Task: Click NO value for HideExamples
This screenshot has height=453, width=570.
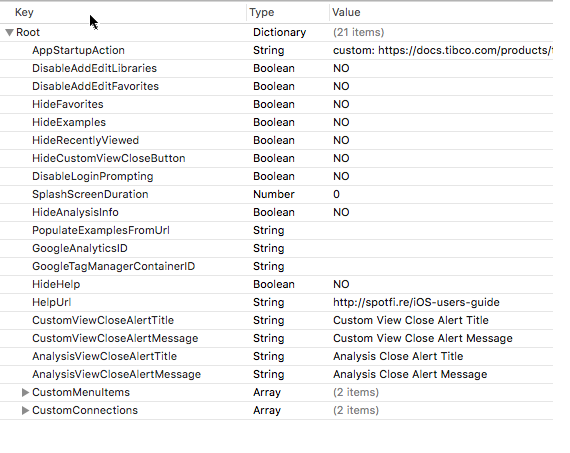Action: [x=341, y=122]
